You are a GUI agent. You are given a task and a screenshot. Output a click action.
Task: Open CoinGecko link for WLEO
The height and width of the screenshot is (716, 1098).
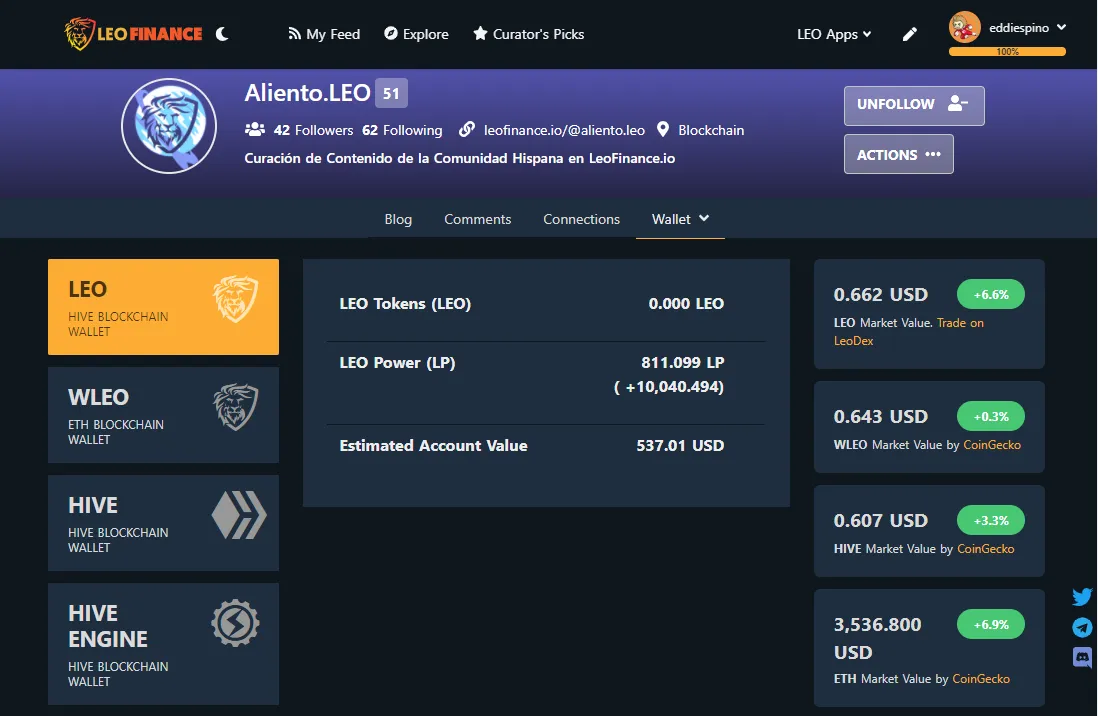(x=992, y=445)
